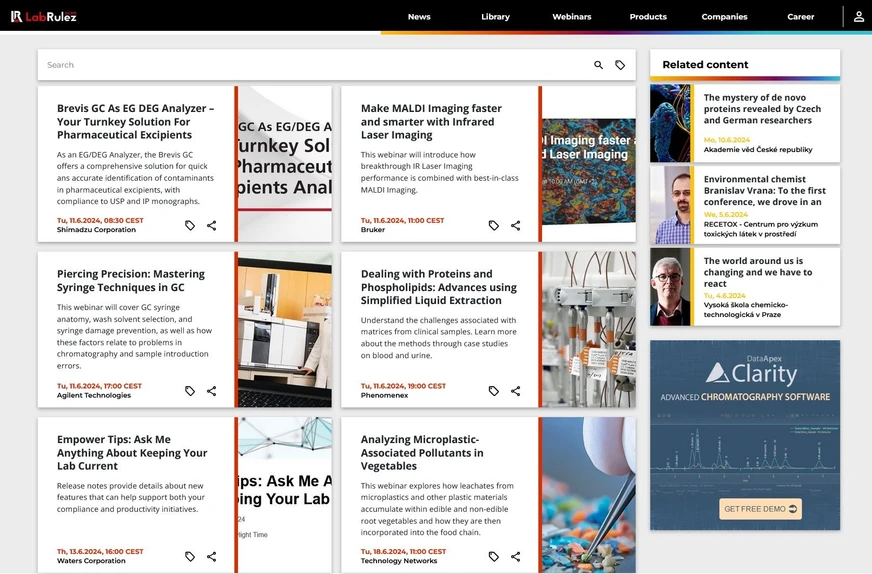This screenshot has width=872, height=574.
Task: Click the search magnifier icon
Action: click(x=598, y=65)
